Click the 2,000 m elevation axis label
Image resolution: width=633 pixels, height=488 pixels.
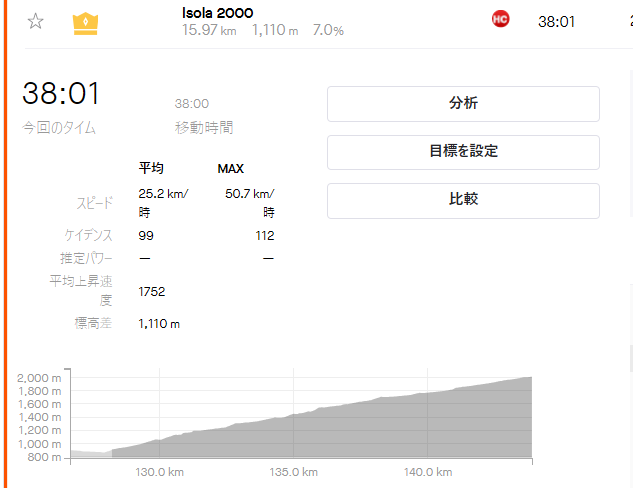40,377
